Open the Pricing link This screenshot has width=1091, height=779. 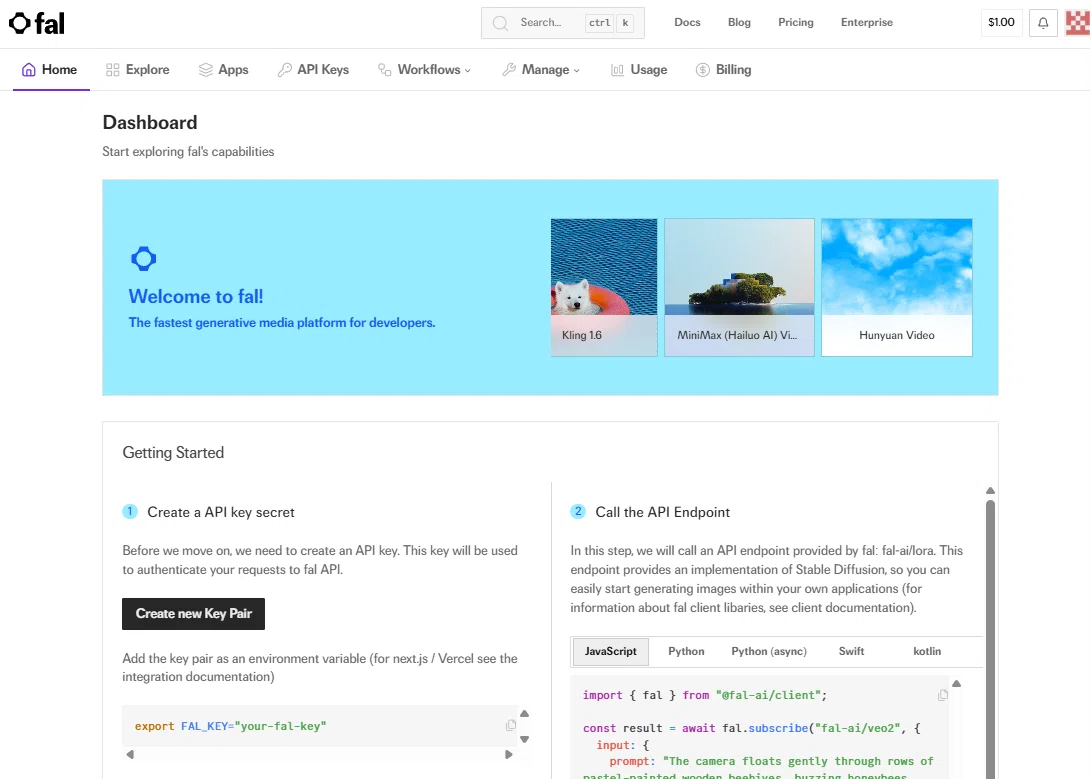[x=795, y=22]
